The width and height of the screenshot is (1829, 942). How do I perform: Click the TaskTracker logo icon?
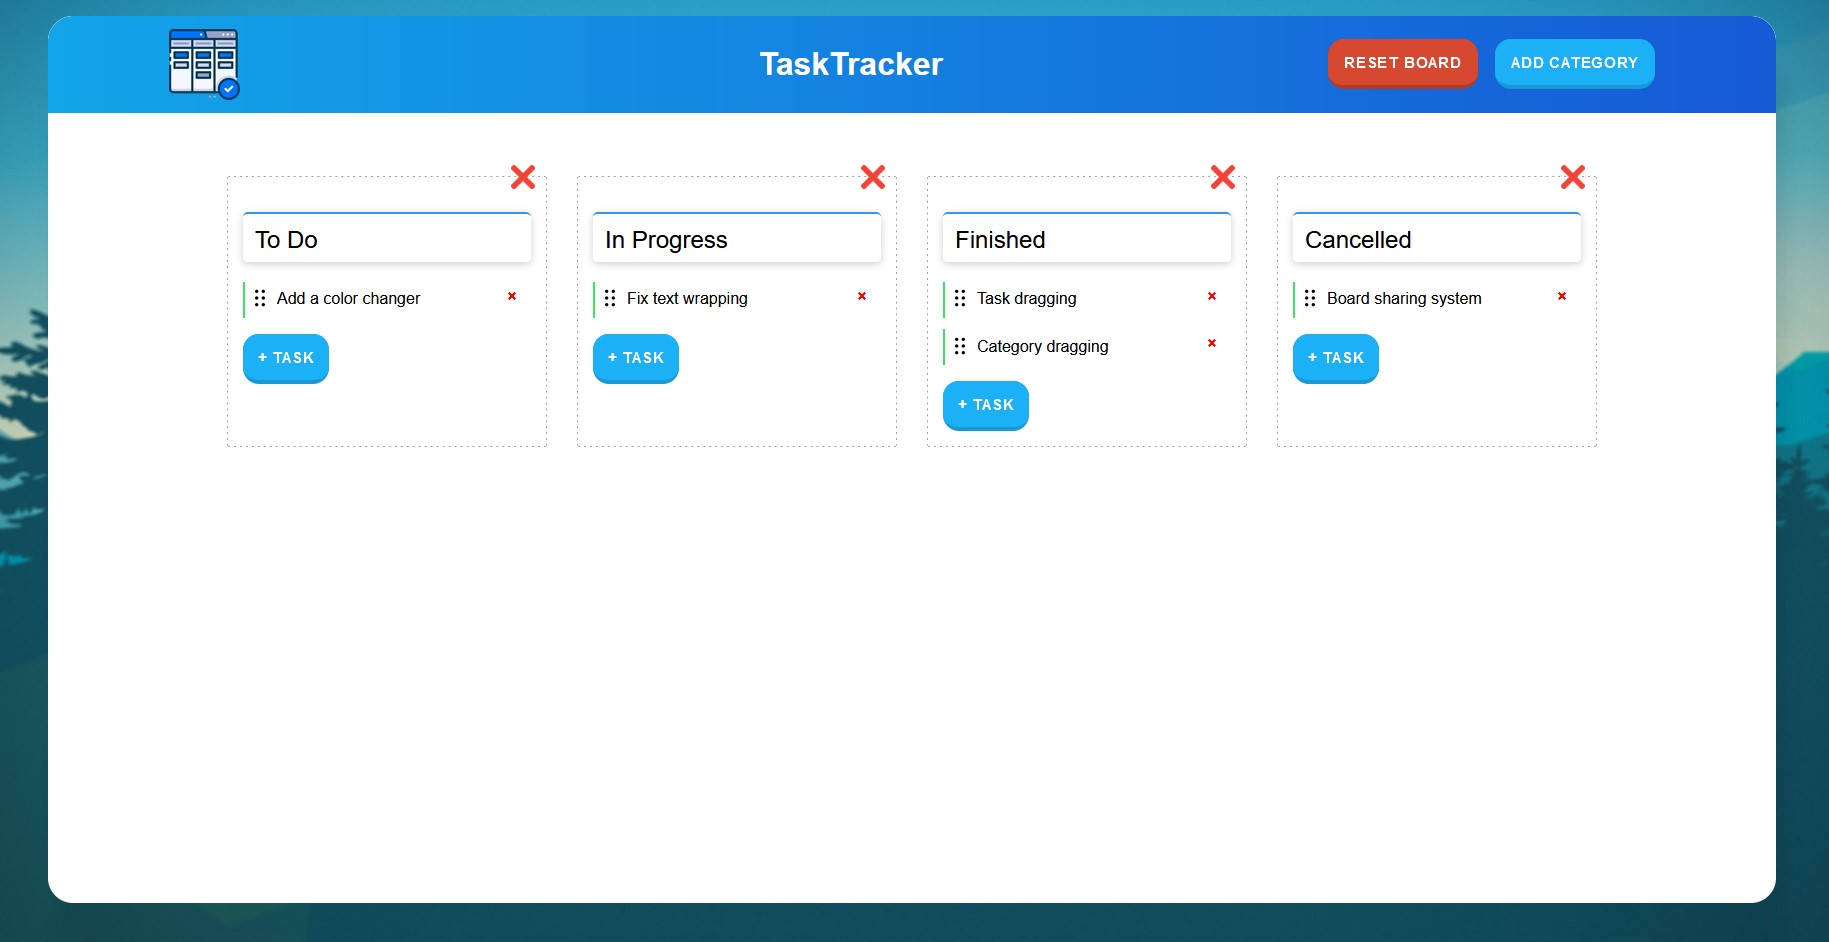[203, 64]
